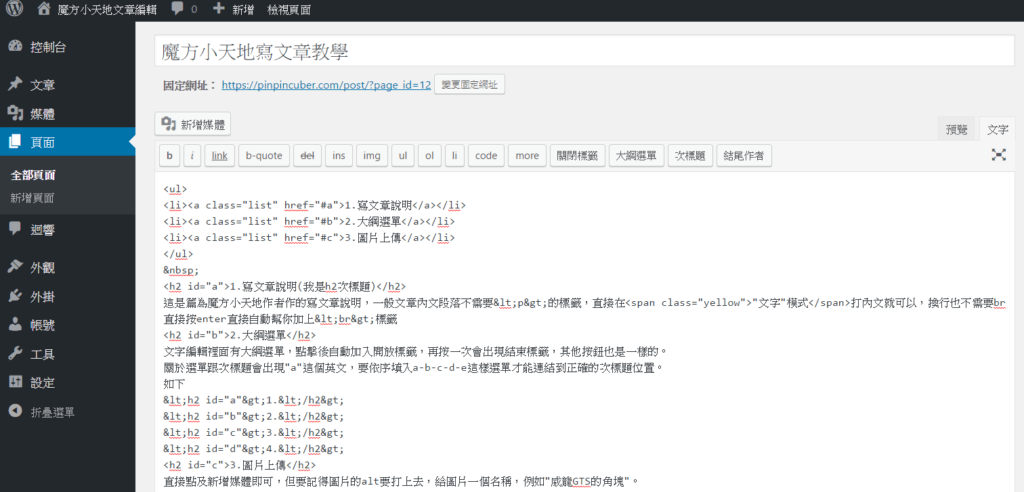This screenshot has width=1024, height=492.
Task: Click the 關閉標籤 button
Action: click(x=577, y=156)
